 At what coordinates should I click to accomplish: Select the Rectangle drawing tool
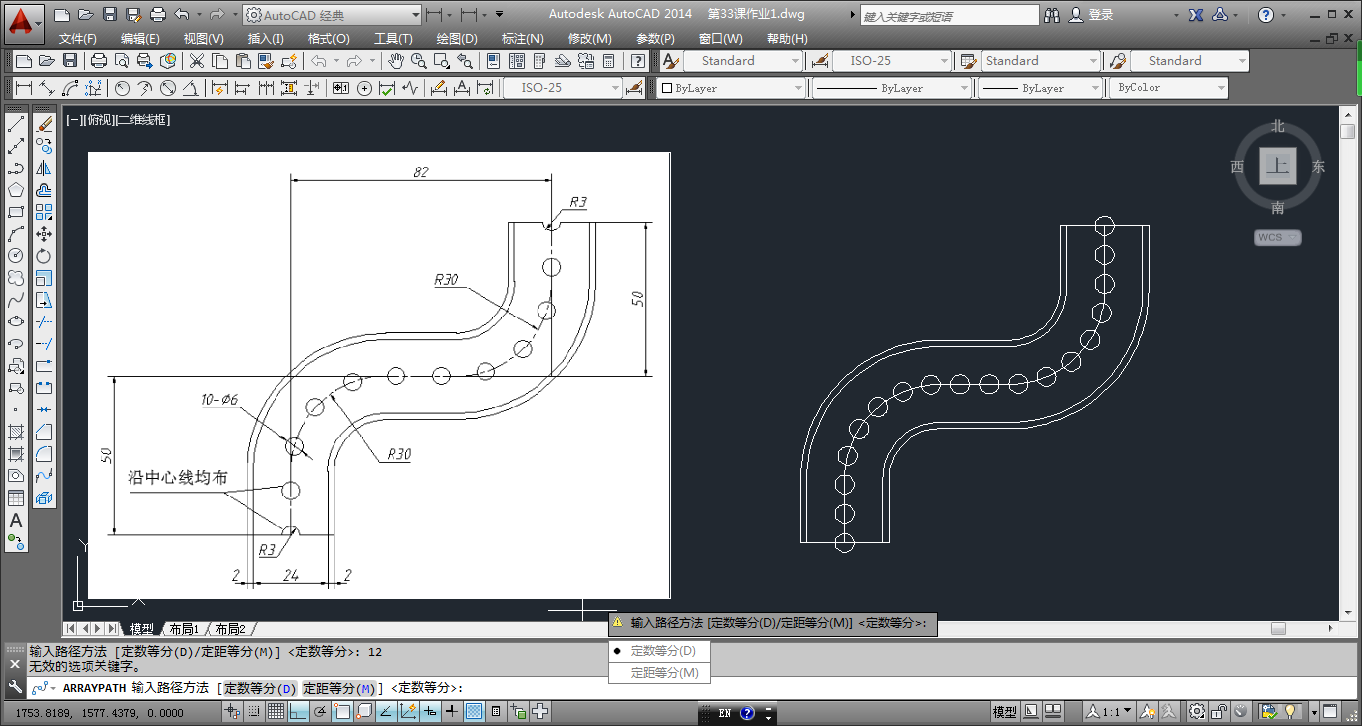16,212
